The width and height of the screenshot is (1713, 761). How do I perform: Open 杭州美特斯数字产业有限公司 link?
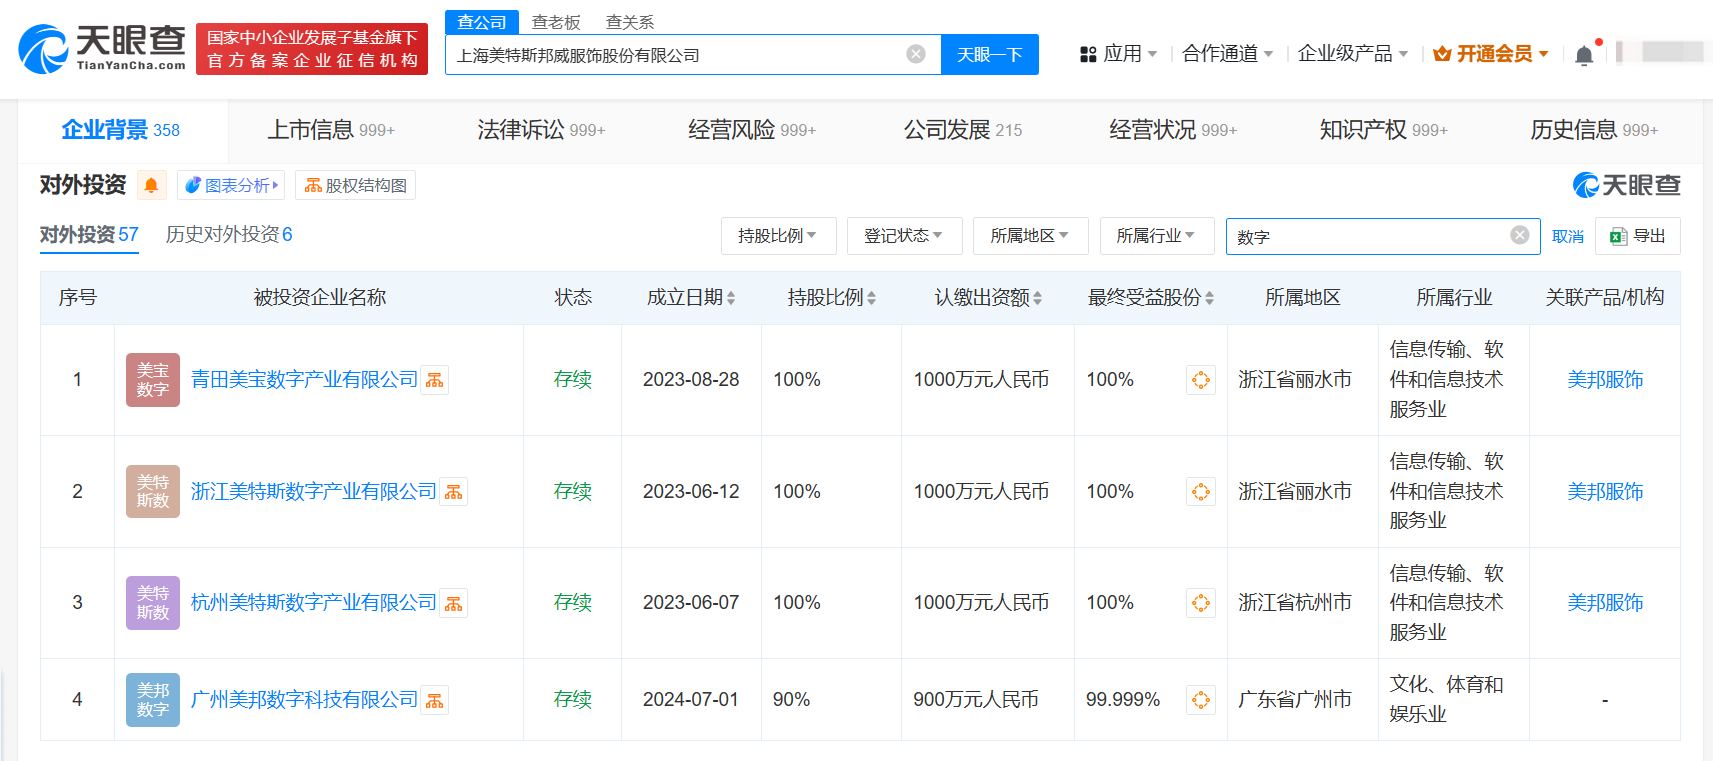point(314,603)
